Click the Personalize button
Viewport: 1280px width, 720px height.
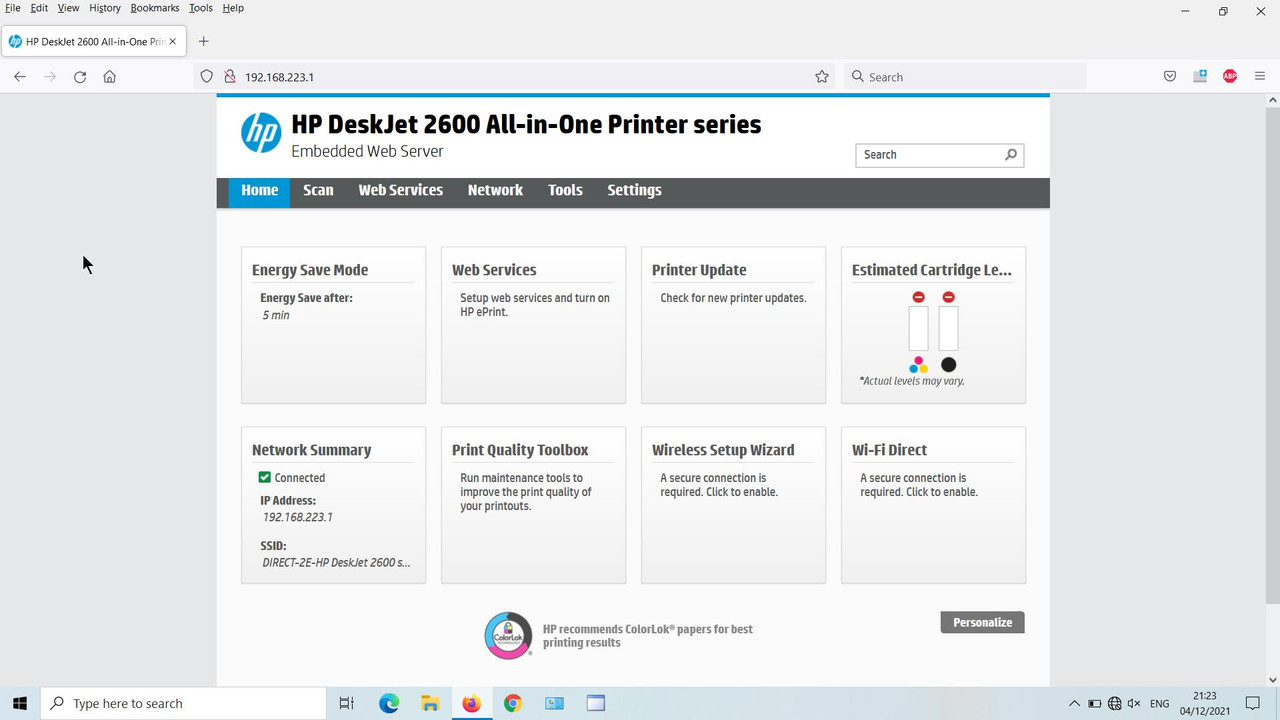point(982,622)
